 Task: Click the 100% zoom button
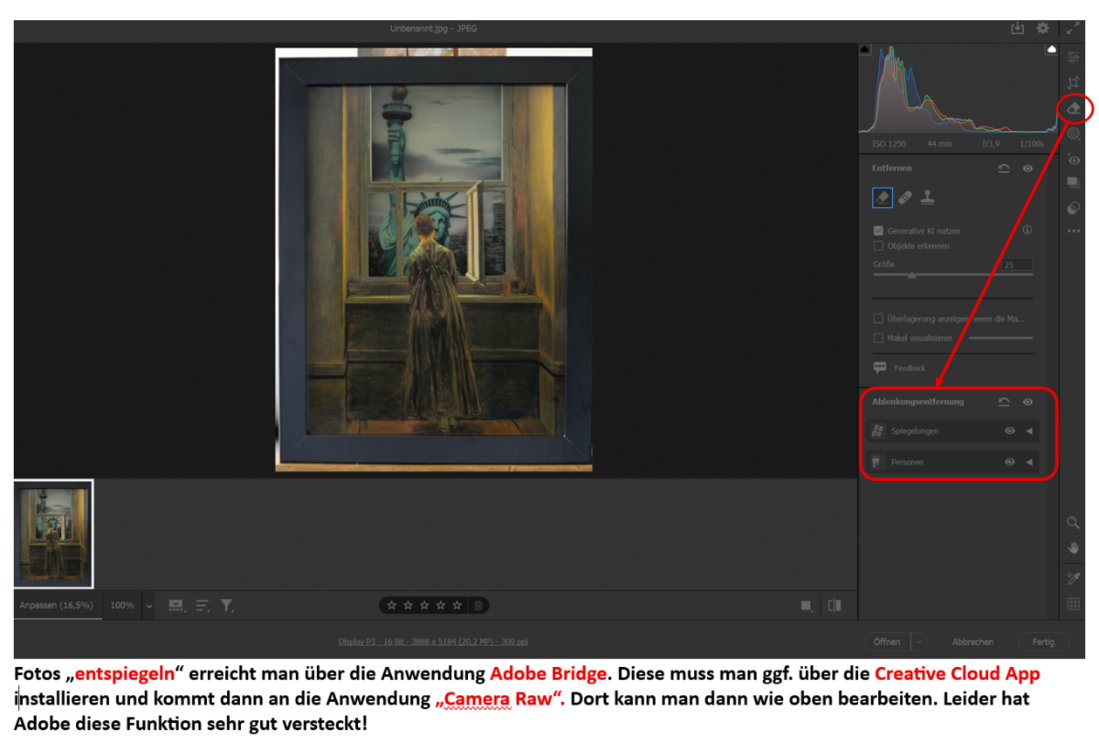tap(122, 606)
